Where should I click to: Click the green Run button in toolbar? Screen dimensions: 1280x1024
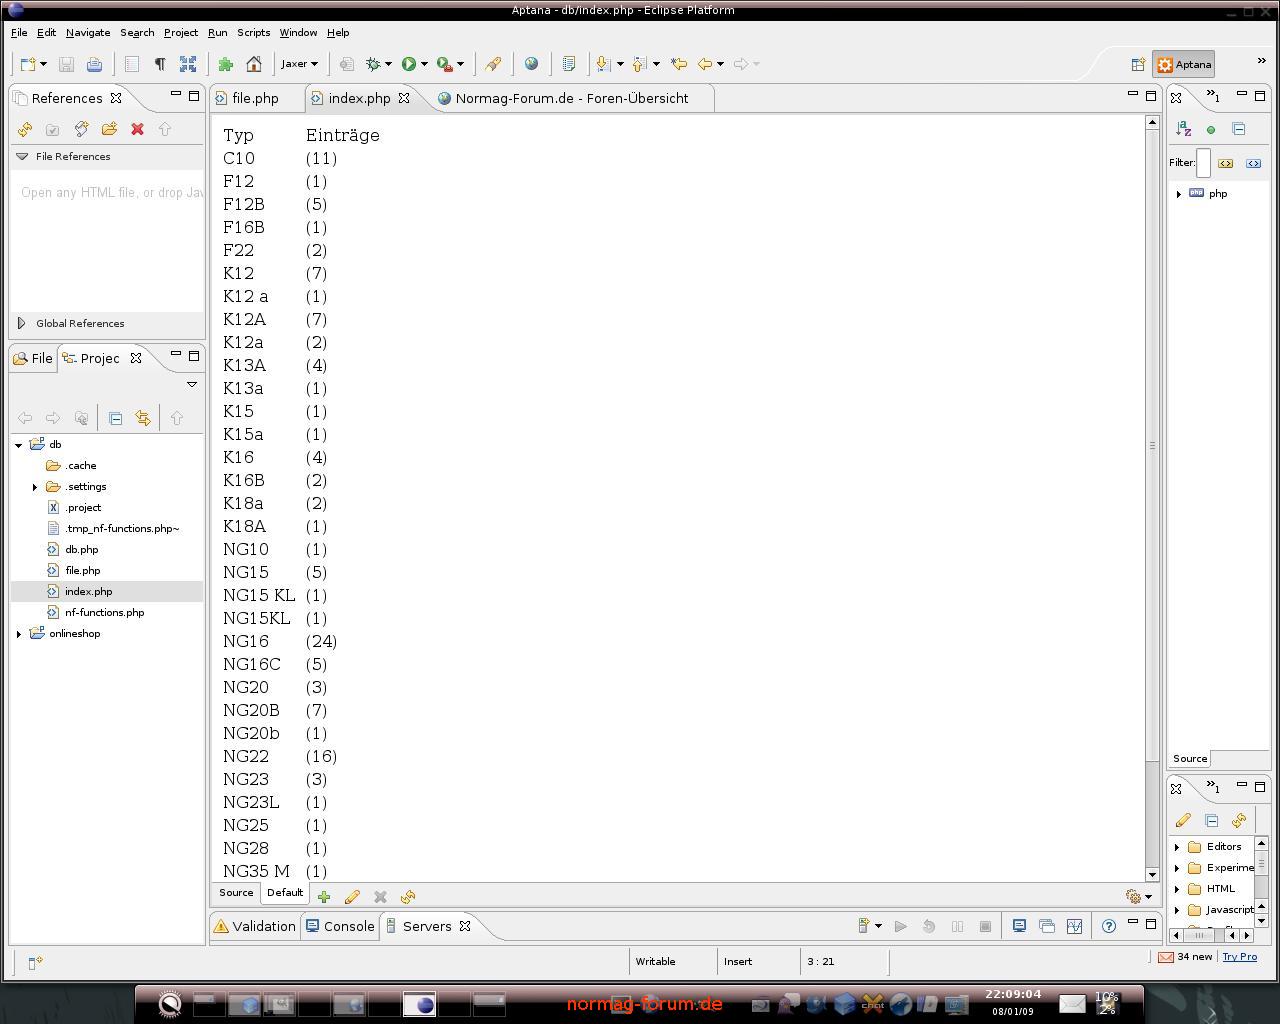[x=409, y=64]
